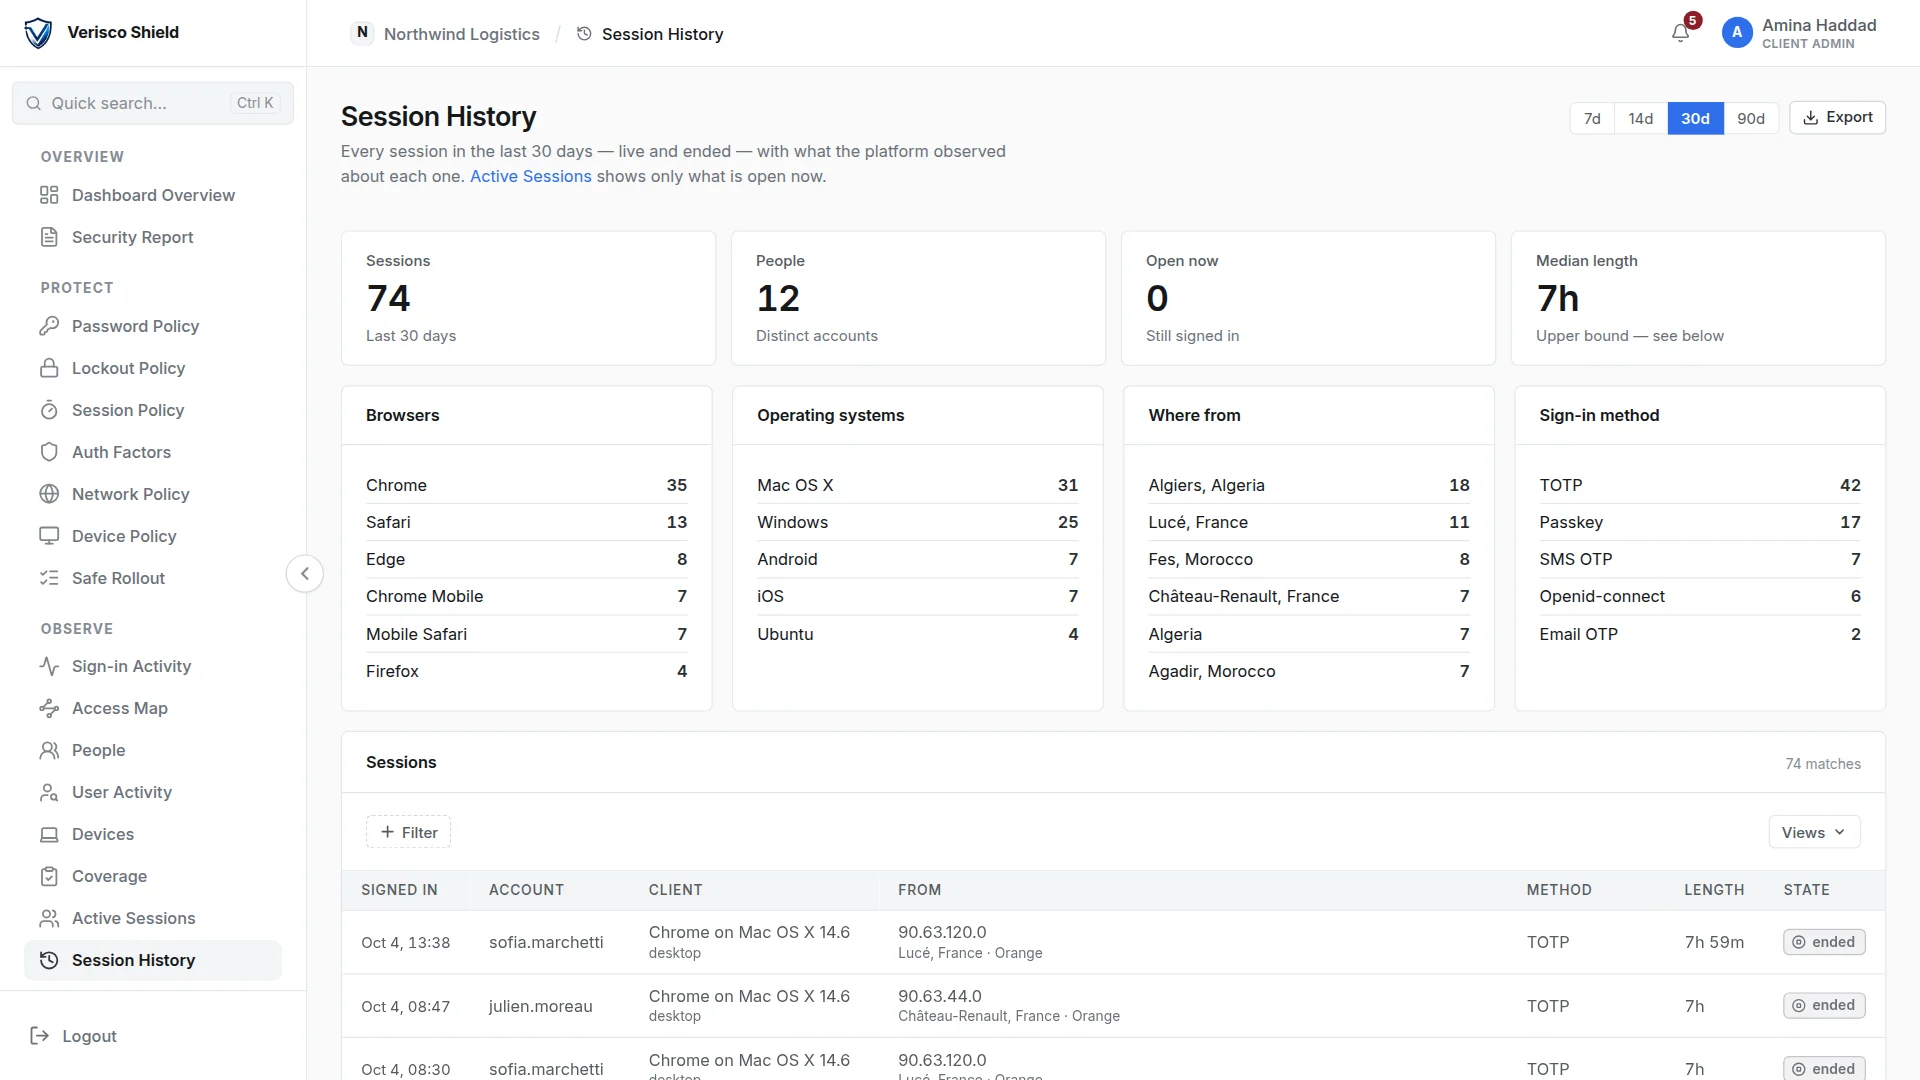Click ended state badge for Oct 4, 13:38
The height and width of the screenshot is (1080, 1920).
tap(1824, 942)
